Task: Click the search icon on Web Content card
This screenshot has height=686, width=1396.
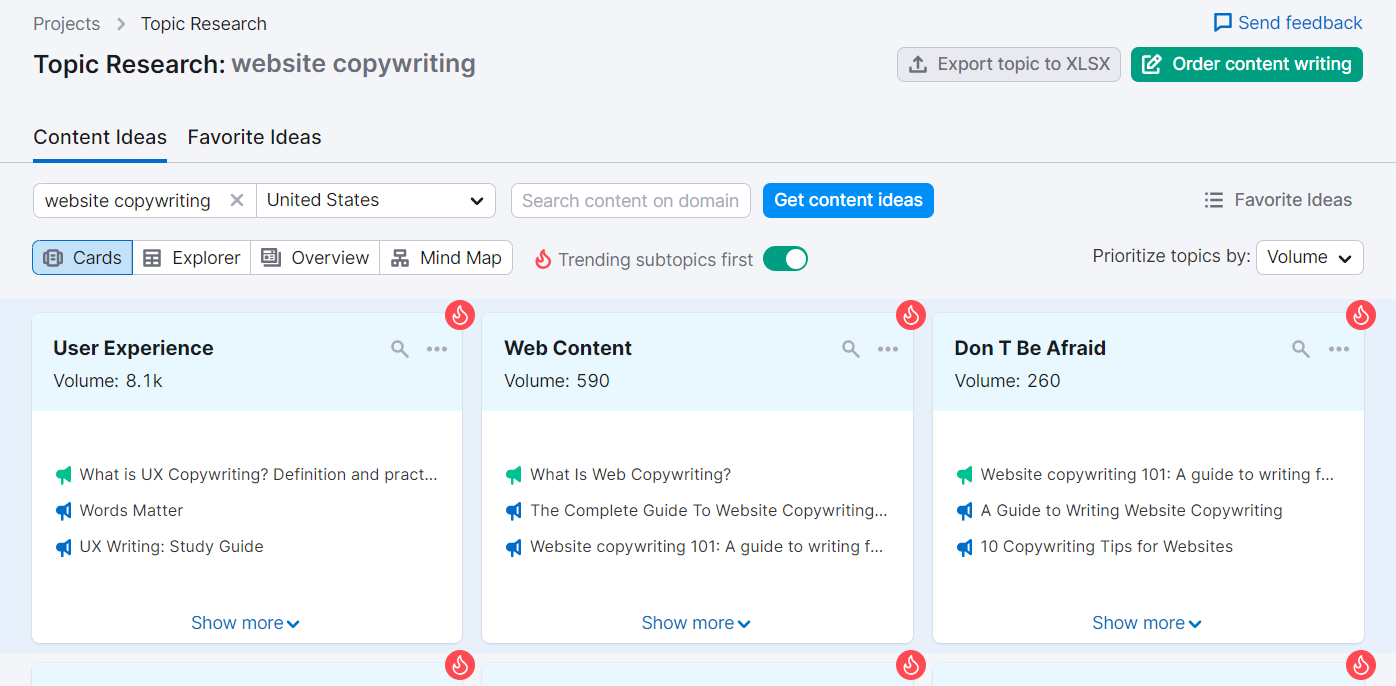Action: 851,349
